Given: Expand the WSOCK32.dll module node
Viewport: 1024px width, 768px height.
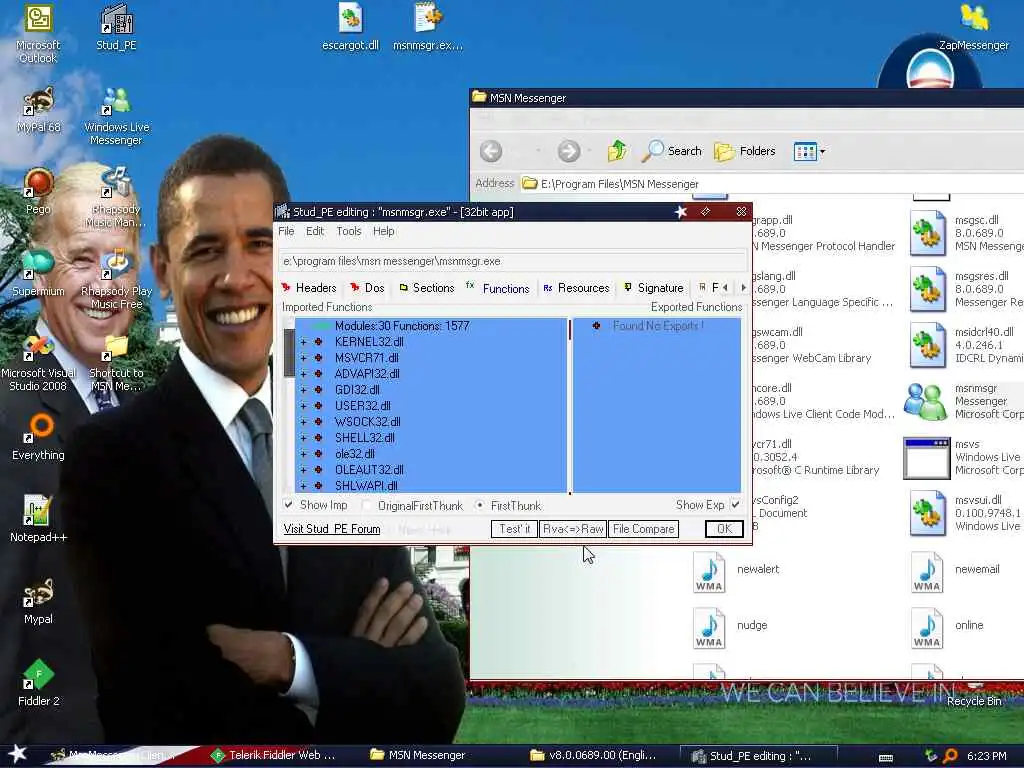Looking at the screenshot, I should 303,422.
